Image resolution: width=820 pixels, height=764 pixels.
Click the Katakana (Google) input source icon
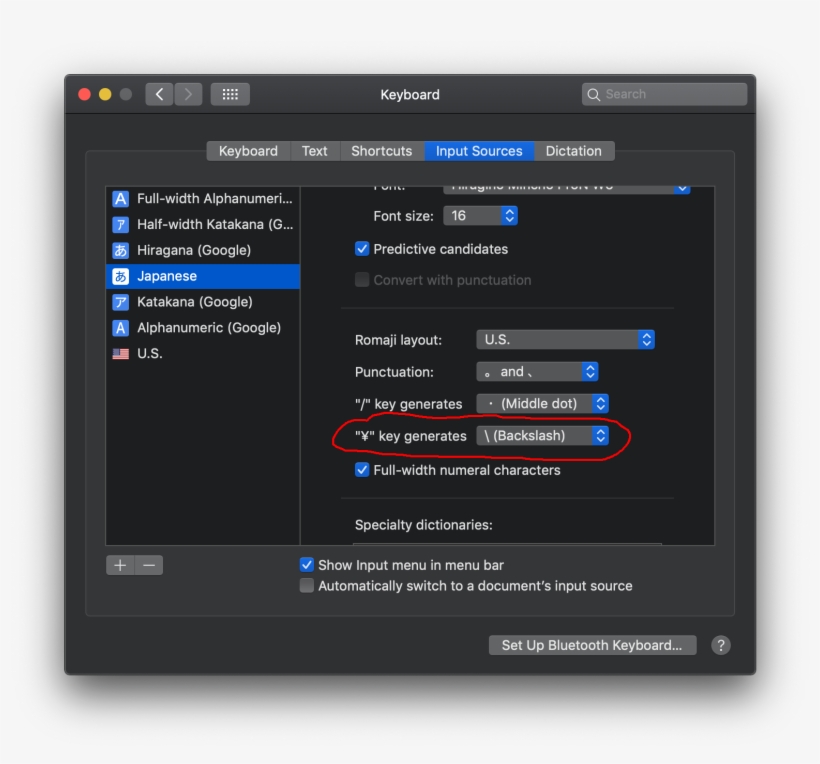point(120,301)
